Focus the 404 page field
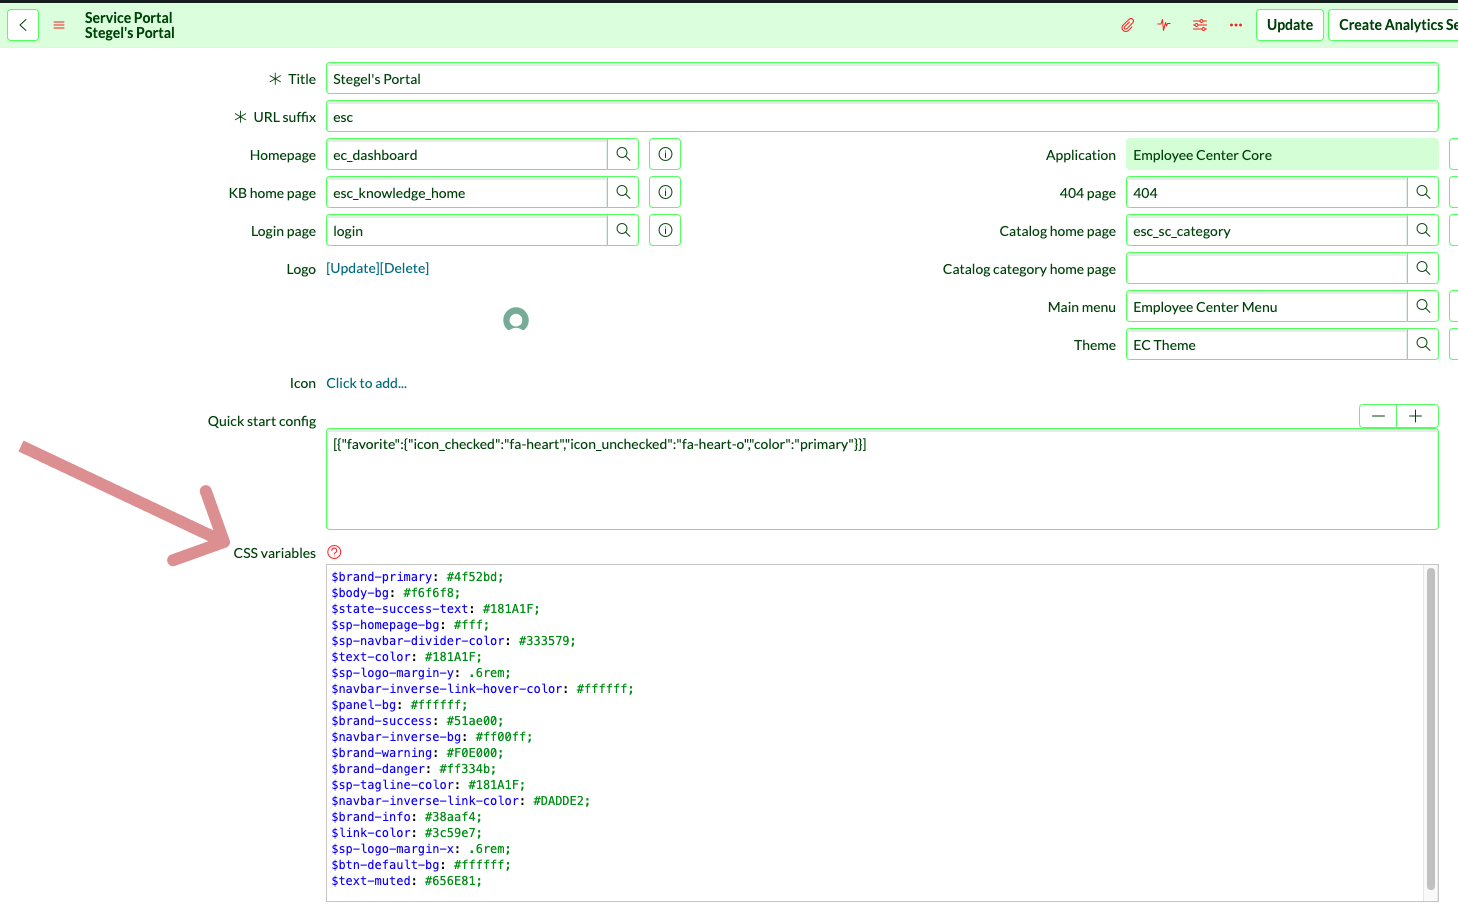 click(1266, 192)
